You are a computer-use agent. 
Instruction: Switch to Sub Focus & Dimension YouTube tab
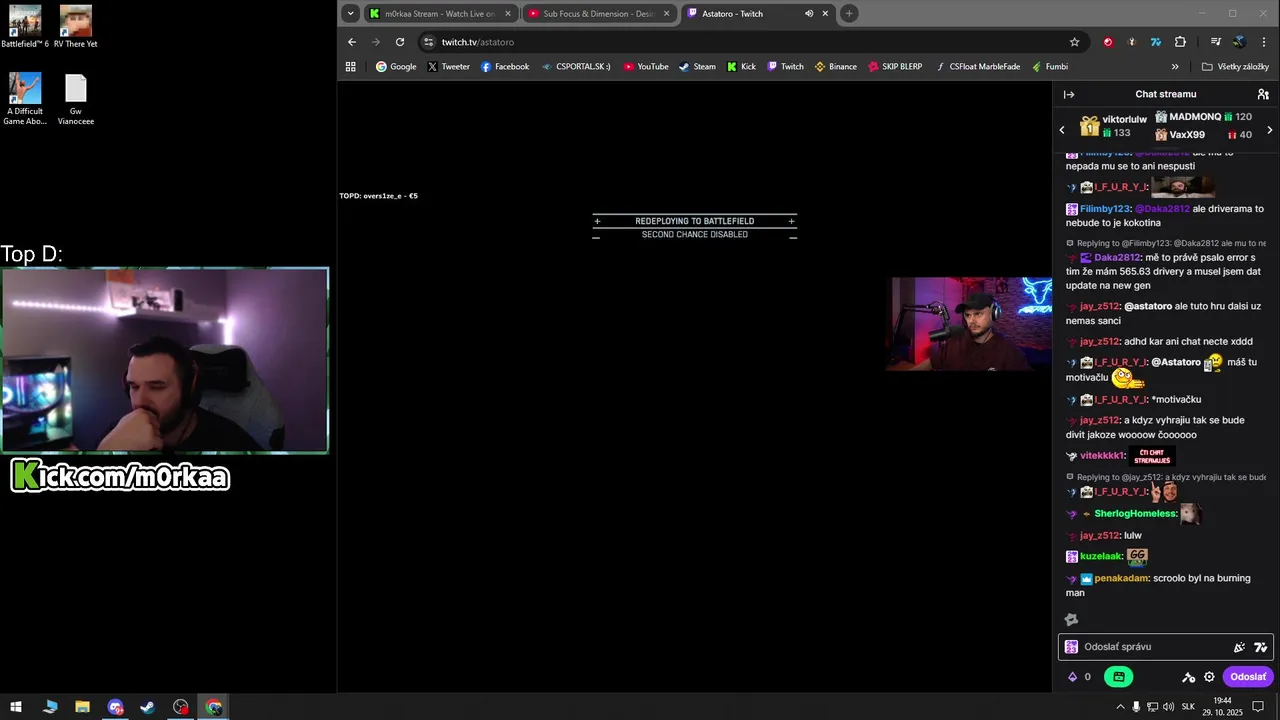click(599, 13)
